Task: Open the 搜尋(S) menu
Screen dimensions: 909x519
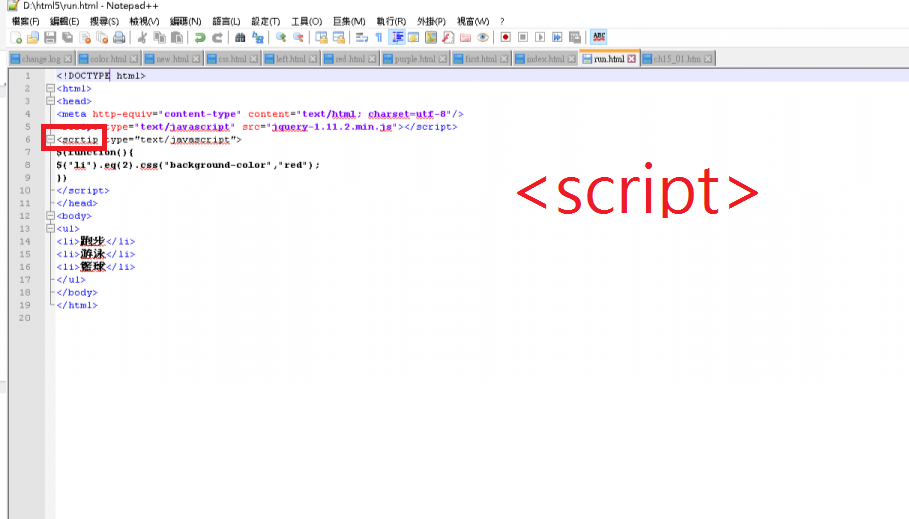Action: coord(104,21)
